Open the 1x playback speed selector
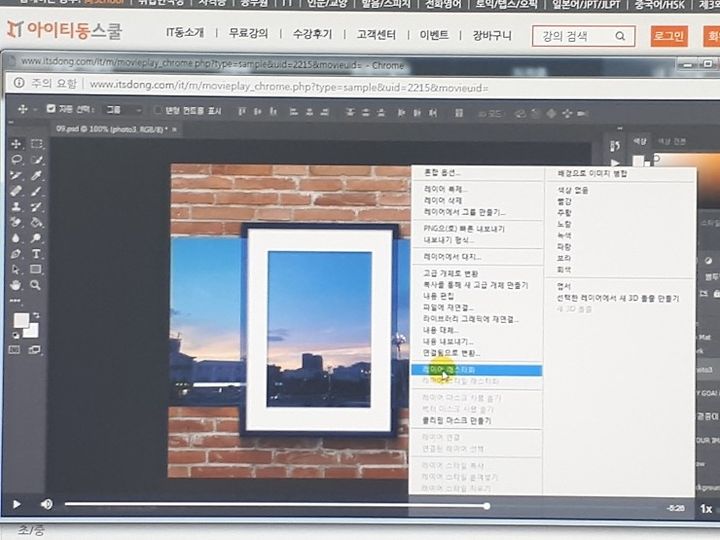This screenshot has height=540, width=720. tap(706, 509)
